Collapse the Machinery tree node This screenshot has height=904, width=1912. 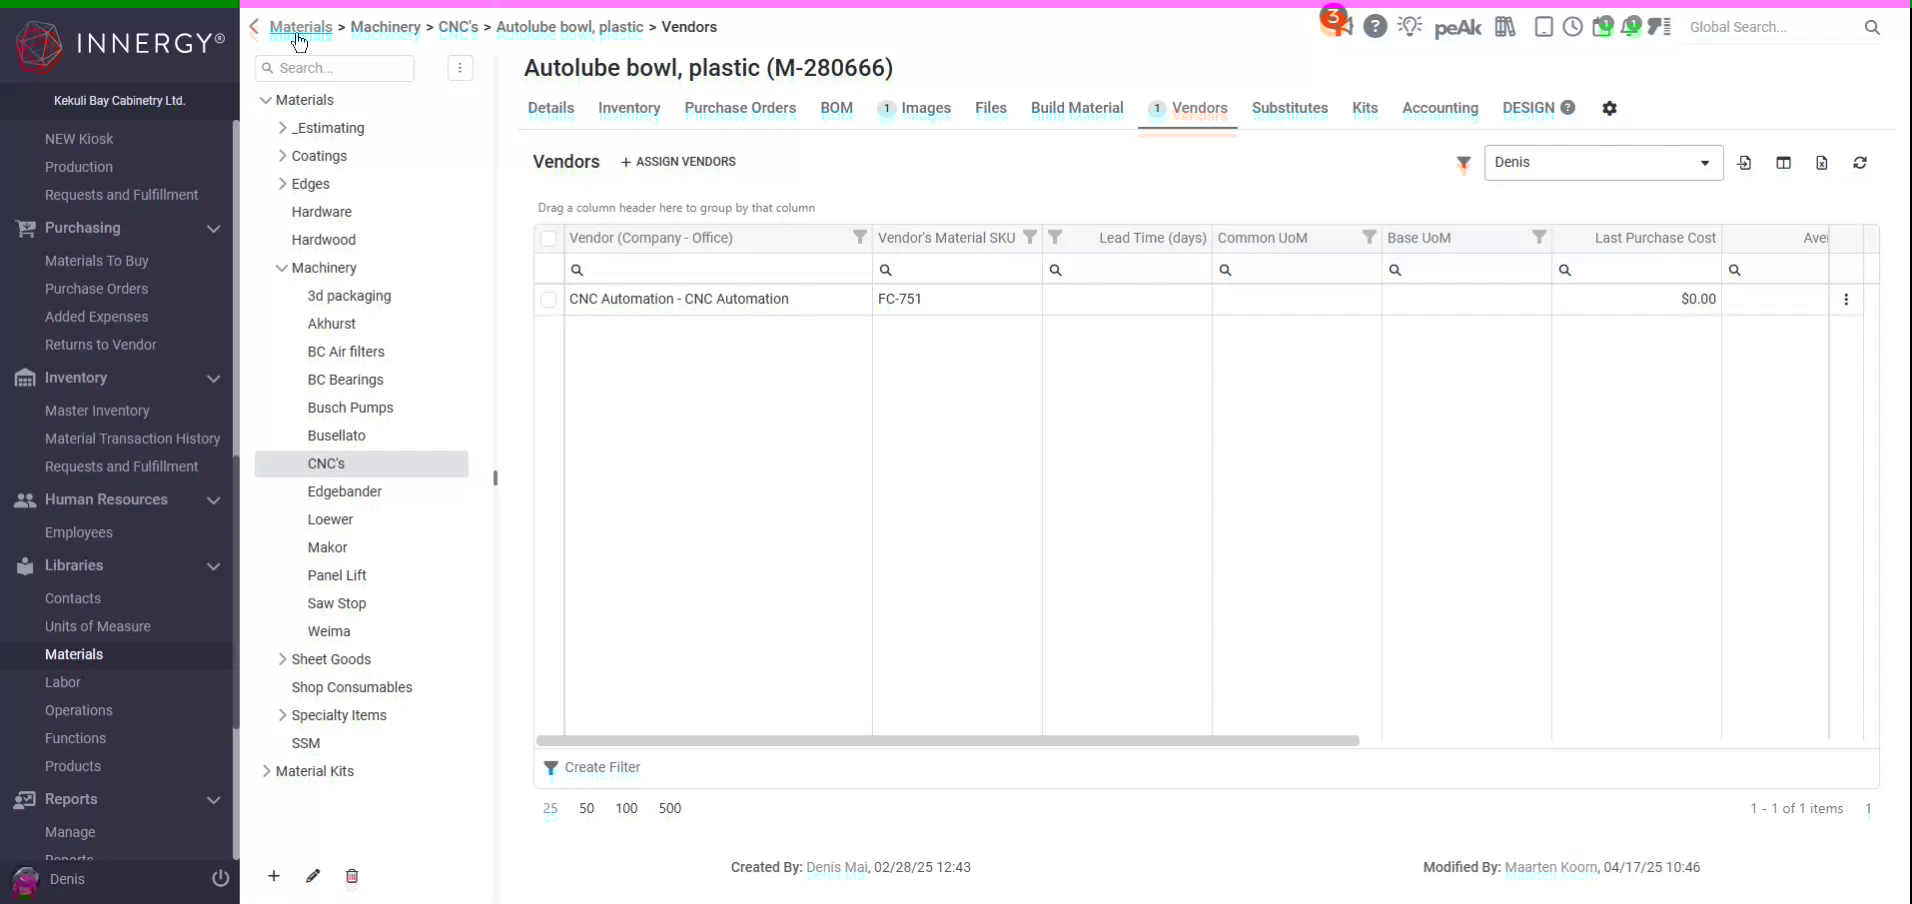point(281,267)
